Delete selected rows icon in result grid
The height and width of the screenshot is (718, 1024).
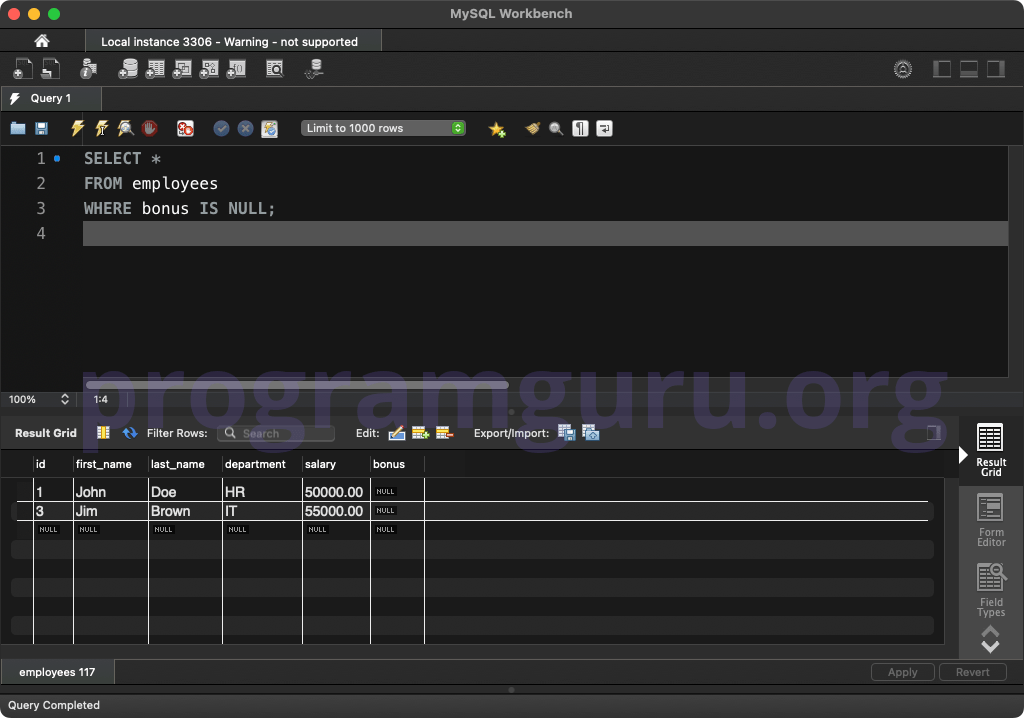[x=444, y=432]
